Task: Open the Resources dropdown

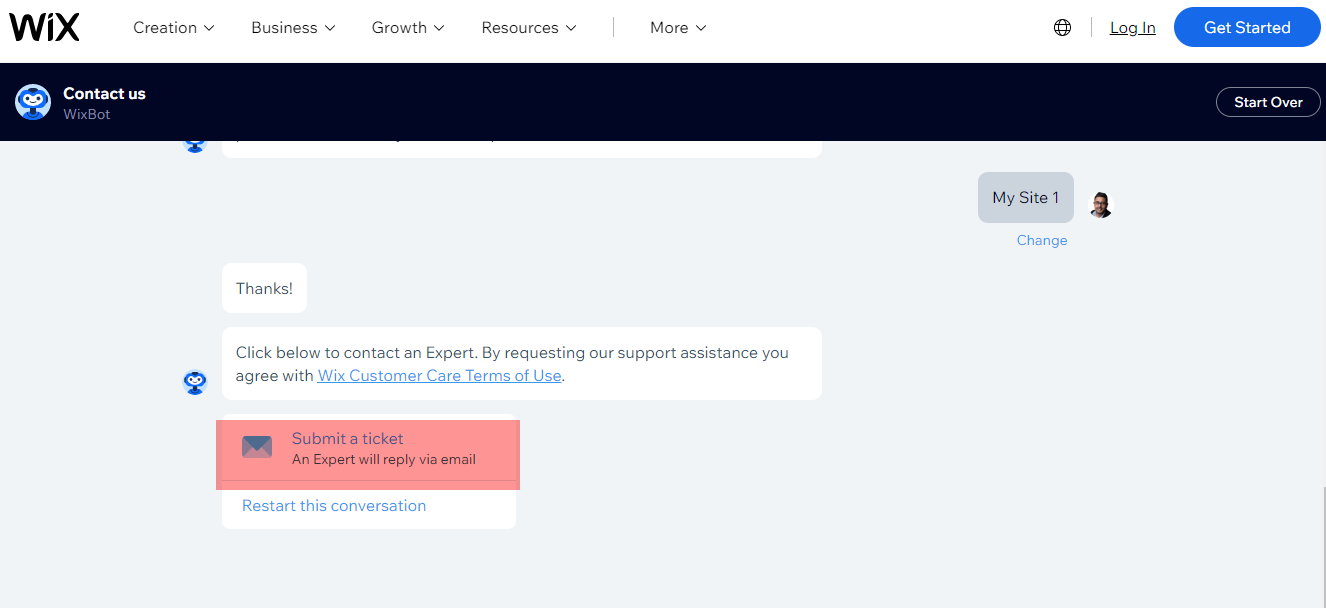Action: [528, 27]
